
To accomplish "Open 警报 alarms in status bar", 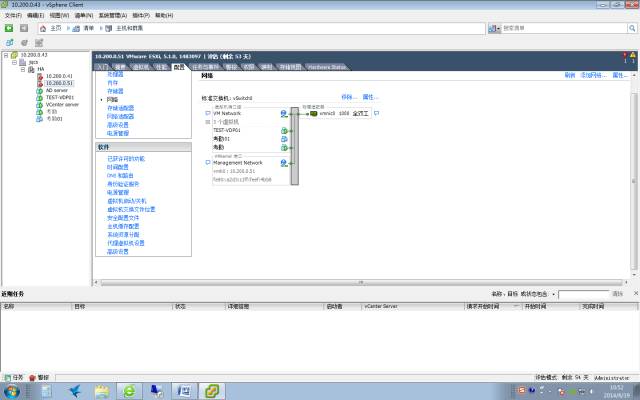I will pos(39,378).
